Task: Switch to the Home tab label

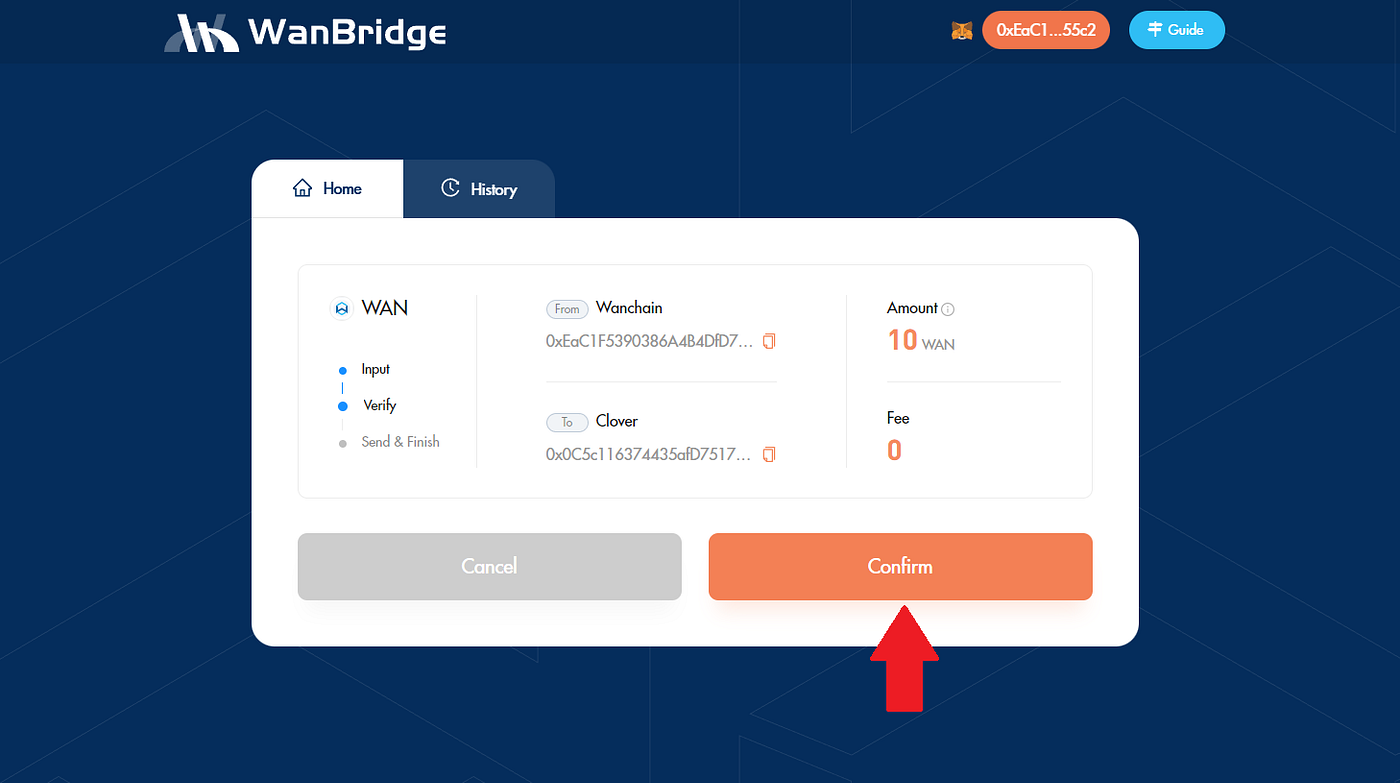Action: pyautogui.click(x=342, y=188)
